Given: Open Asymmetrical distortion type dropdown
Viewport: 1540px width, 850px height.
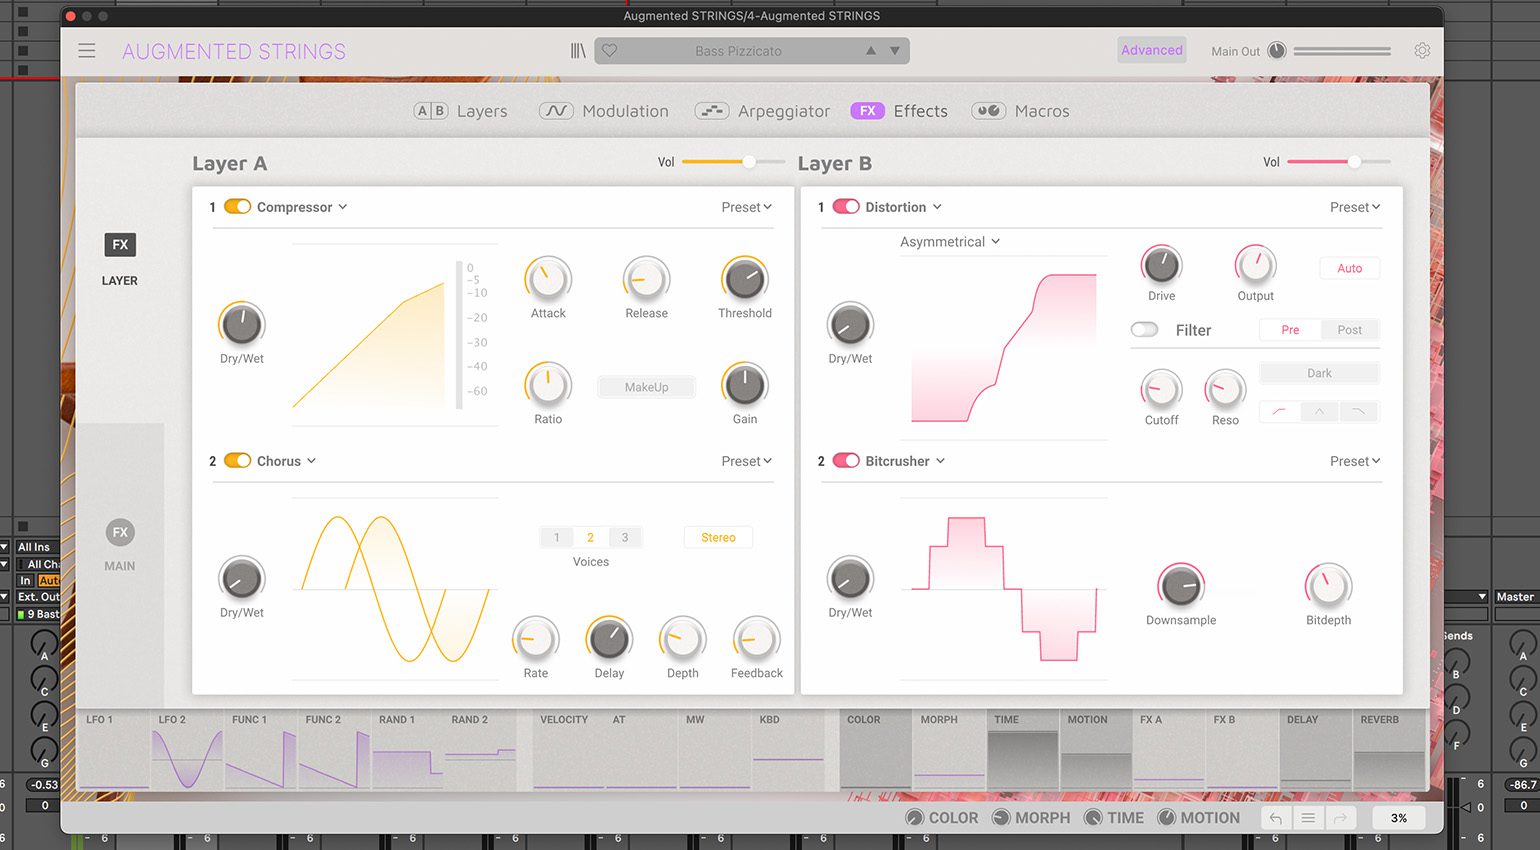Looking at the screenshot, I should coord(950,242).
